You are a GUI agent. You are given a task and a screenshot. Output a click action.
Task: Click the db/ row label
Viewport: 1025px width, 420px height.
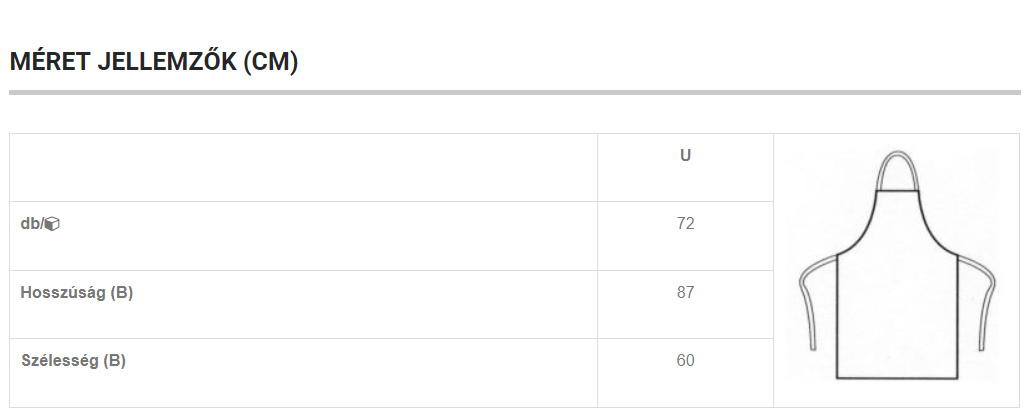tap(40, 224)
